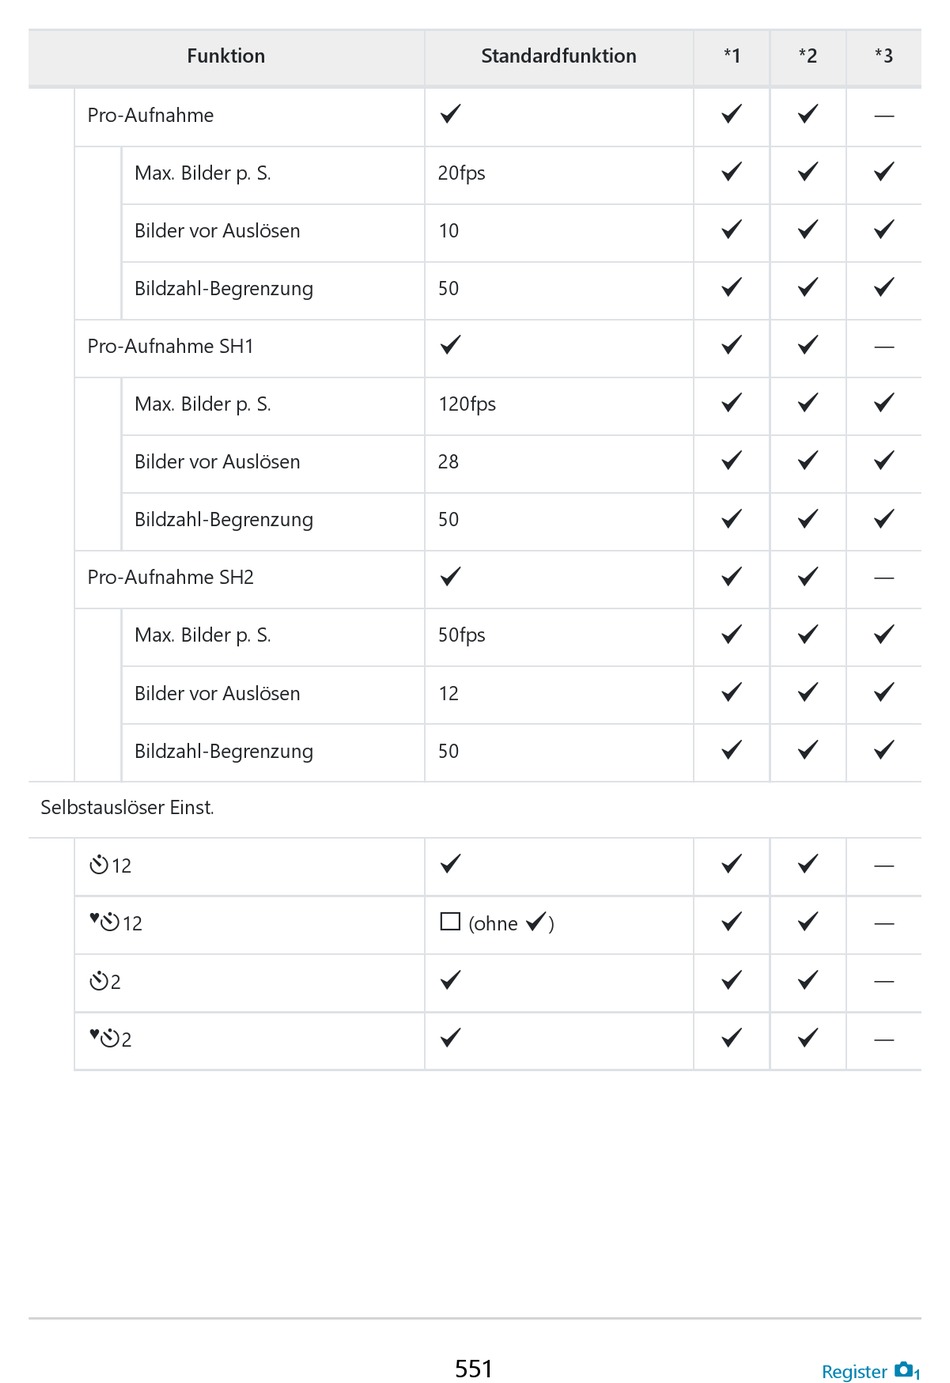Click the dash in the Pro-Aufnahme *3 column
This screenshot has height=1383, width=950.
point(883,116)
